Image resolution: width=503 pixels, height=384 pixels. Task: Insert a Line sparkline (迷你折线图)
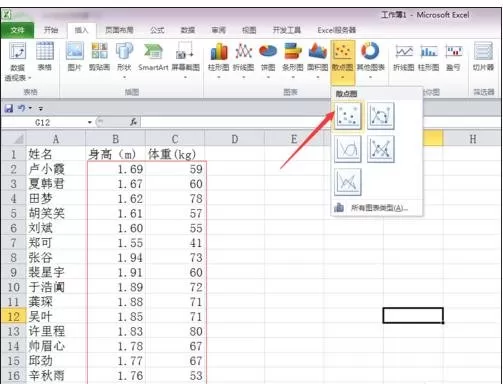click(404, 57)
